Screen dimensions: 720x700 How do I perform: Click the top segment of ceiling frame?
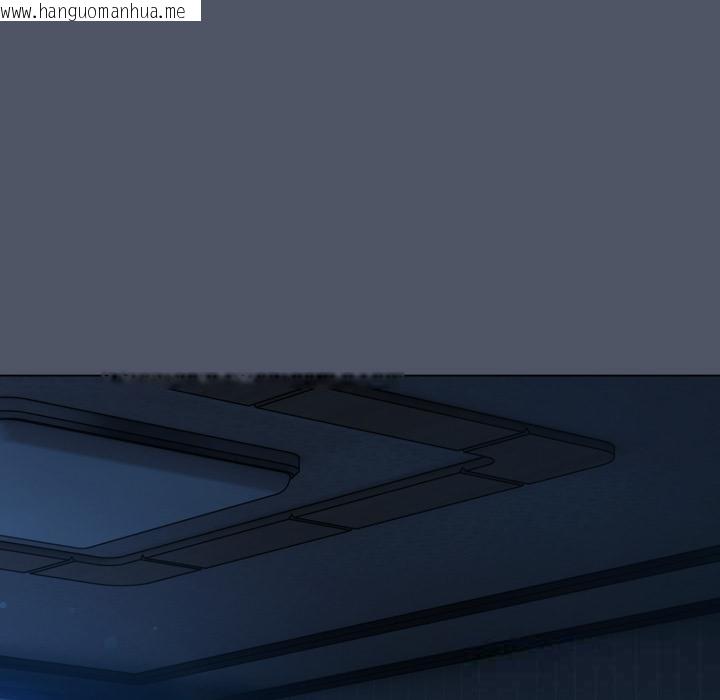pos(400,410)
